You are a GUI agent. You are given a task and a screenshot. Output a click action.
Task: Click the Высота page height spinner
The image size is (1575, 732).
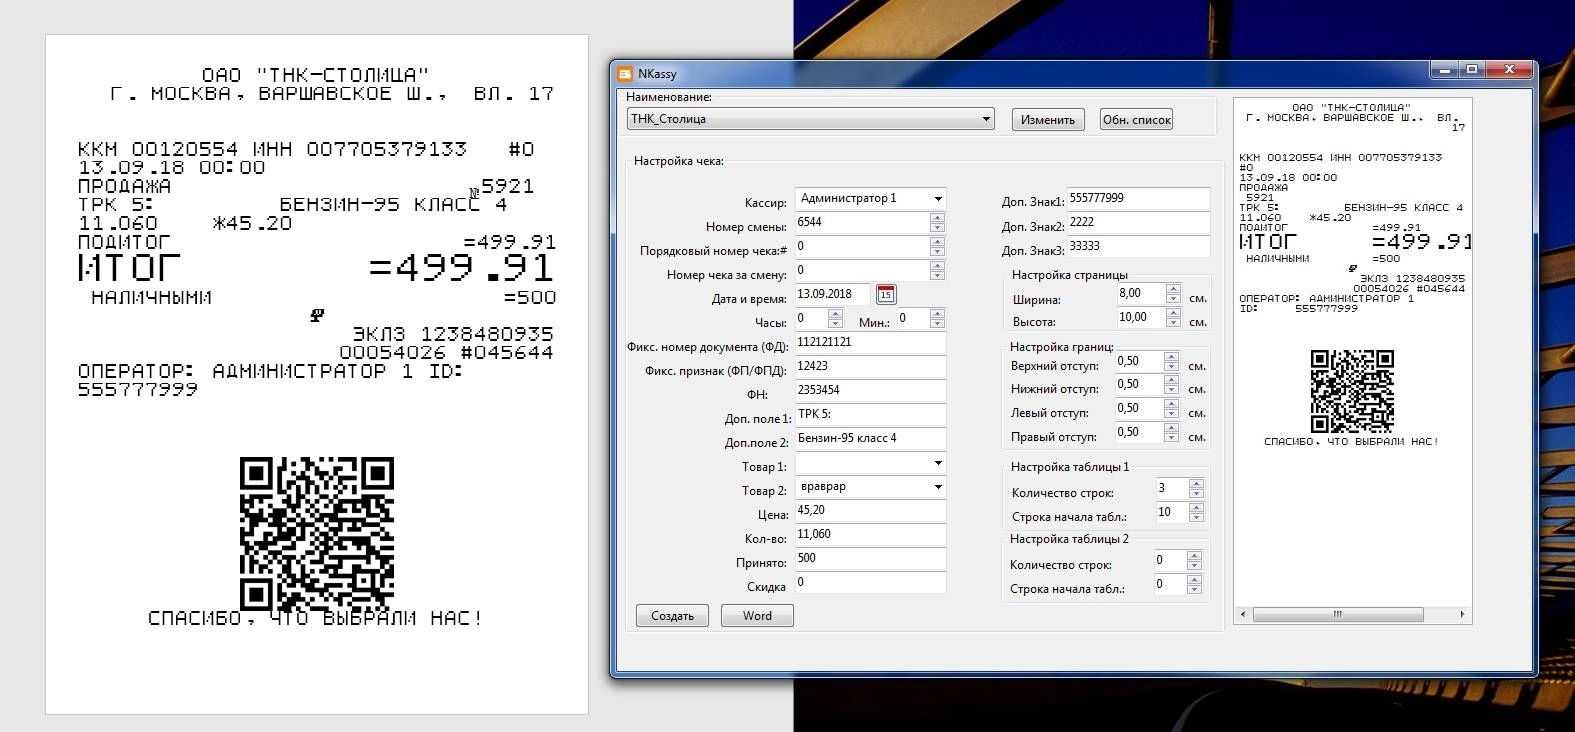coord(1174,318)
